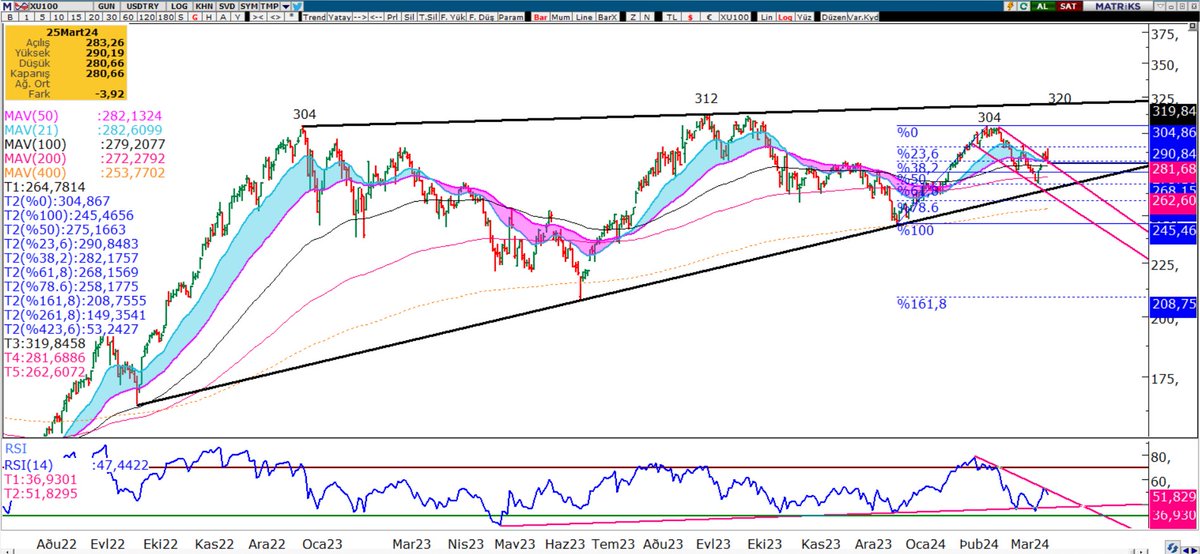The image size is (1200, 554).
Task: Switch chart type to BarX
Action: [x=609, y=17]
